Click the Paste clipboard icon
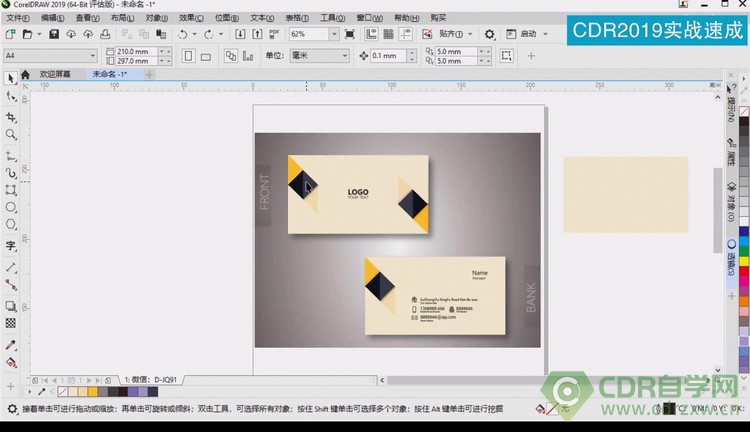 pyautogui.click(x=161, y=34)
